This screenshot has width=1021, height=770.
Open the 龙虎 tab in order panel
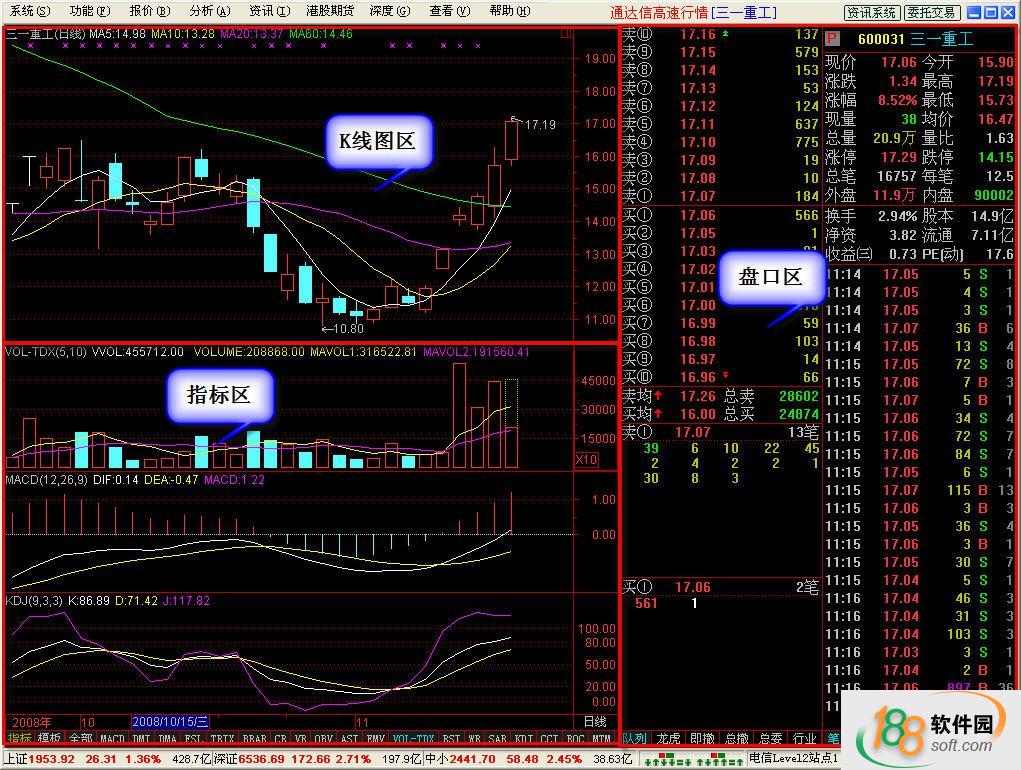pyautogui.click(x=667, y=738)
